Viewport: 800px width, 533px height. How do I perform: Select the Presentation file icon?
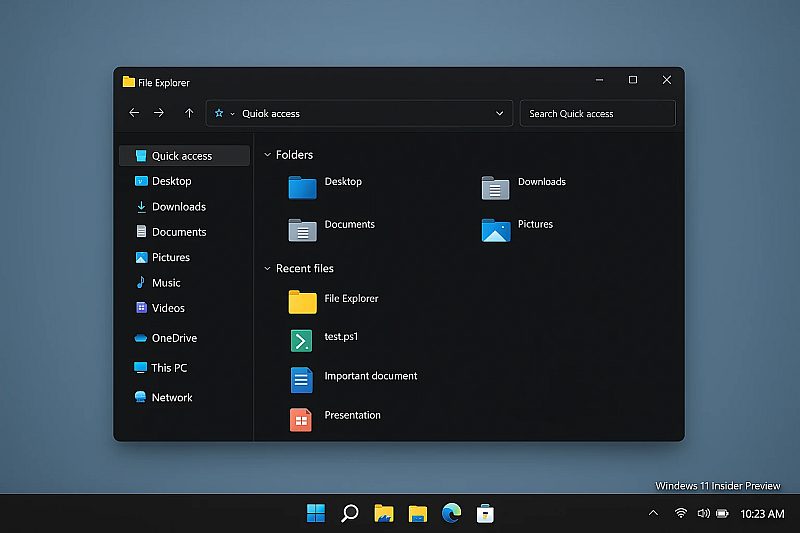301,420
